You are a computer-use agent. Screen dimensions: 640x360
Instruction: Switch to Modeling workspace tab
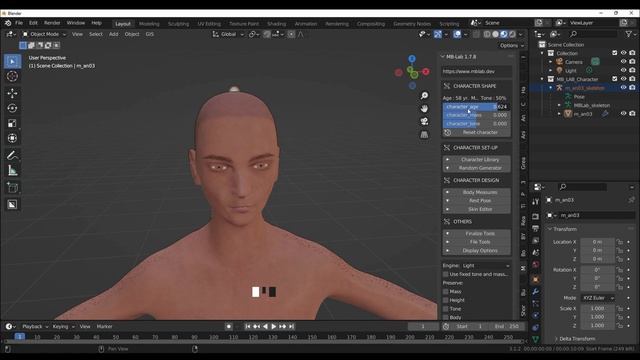point(149,24)
